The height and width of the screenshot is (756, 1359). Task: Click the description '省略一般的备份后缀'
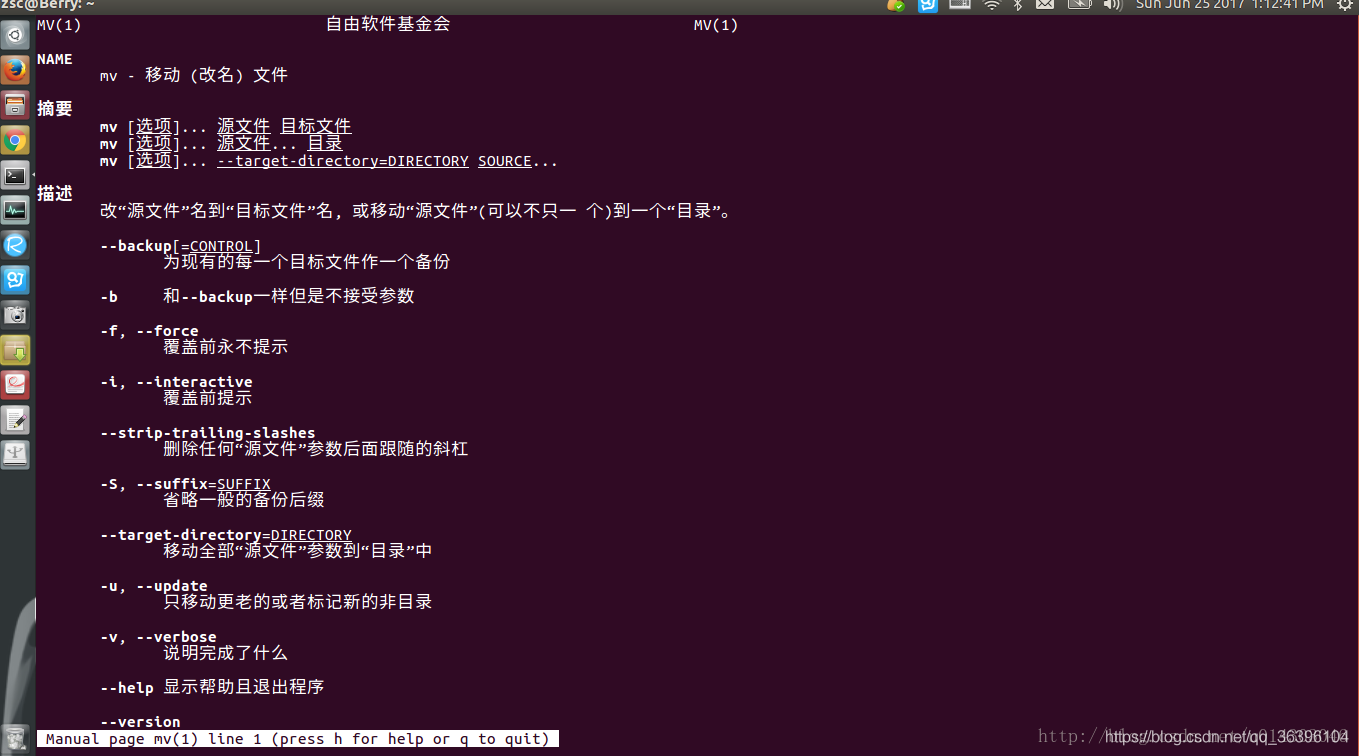(x=244, y=499)
